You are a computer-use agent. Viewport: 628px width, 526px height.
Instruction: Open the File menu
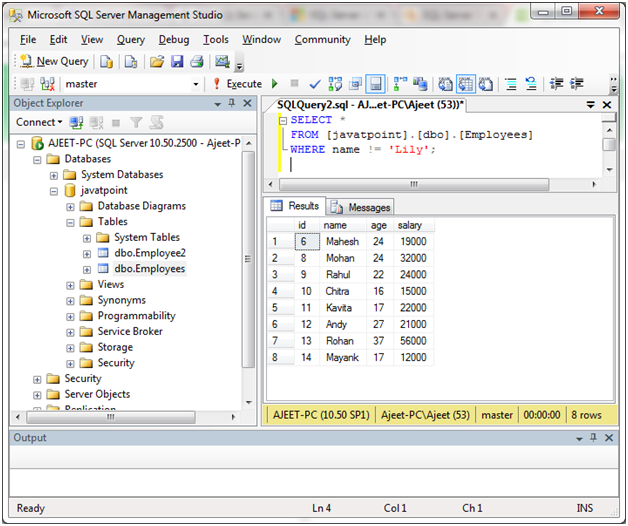pos(28,40)
